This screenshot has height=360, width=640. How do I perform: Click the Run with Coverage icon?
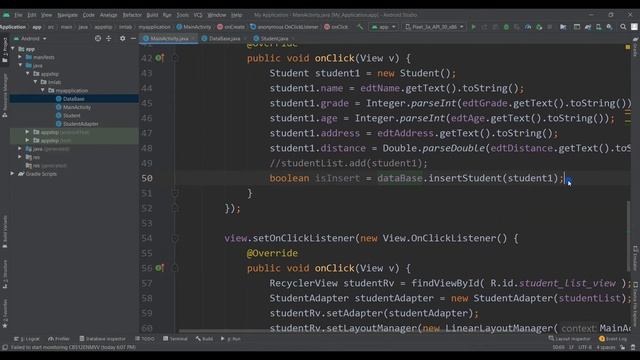coord(517,27)
